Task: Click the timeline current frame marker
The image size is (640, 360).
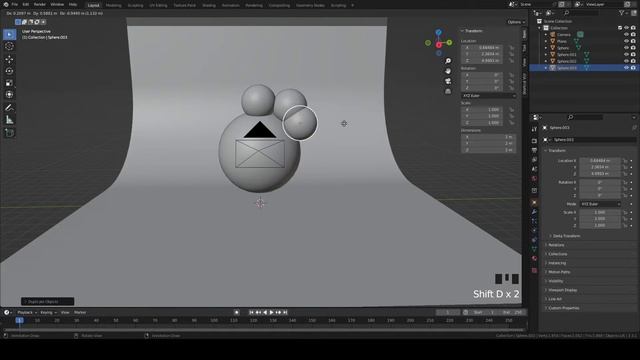Action: (19, 320)
